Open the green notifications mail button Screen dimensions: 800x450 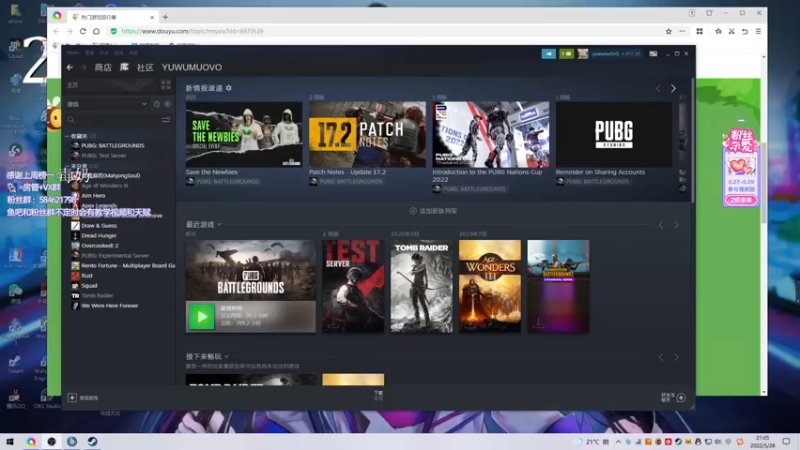[566, 54]
